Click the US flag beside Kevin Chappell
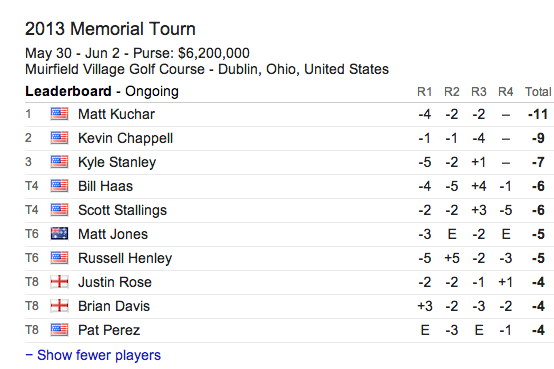This screenshot has width=554, height=369. coord(59,138)
